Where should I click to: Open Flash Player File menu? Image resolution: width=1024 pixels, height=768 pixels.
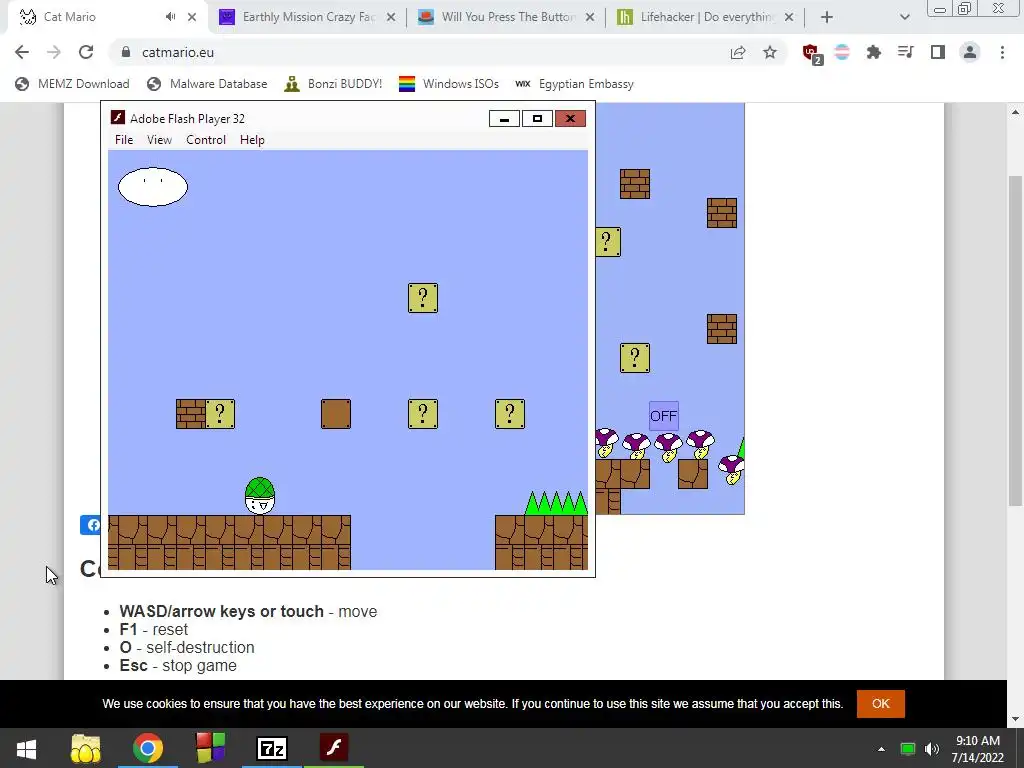point(123,140)
